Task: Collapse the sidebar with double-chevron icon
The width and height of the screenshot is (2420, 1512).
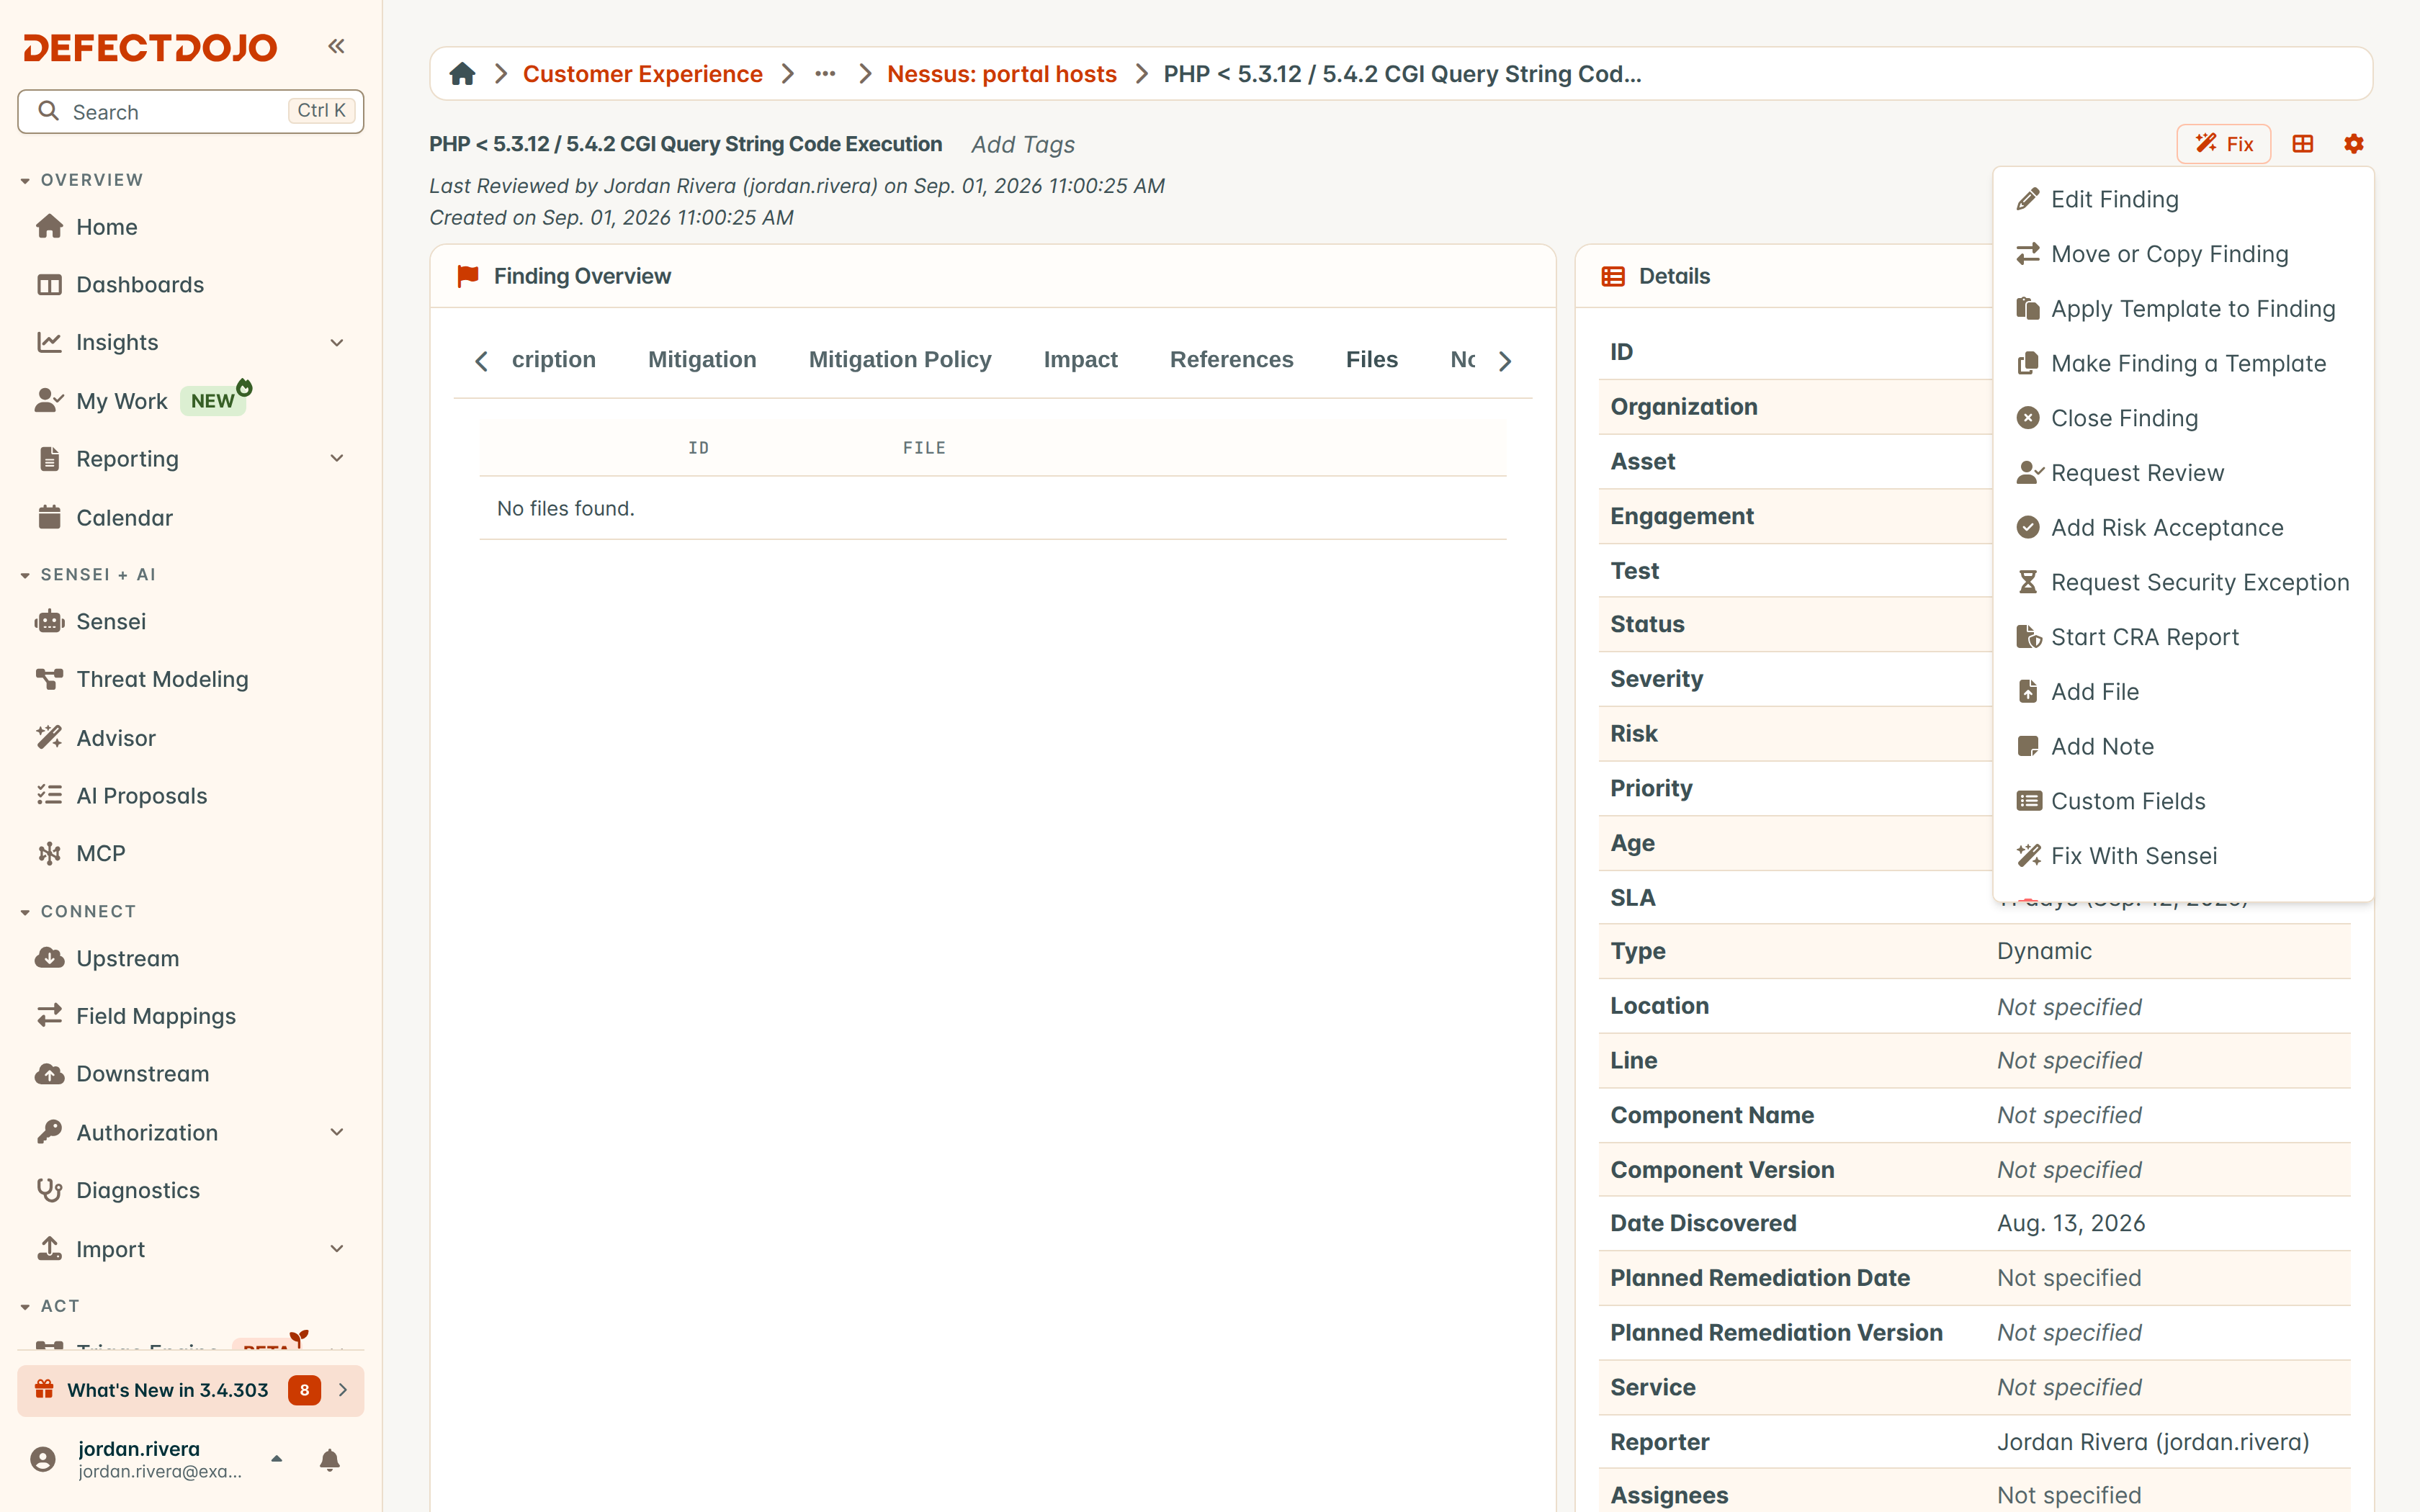Action: (x=336, y=46)
